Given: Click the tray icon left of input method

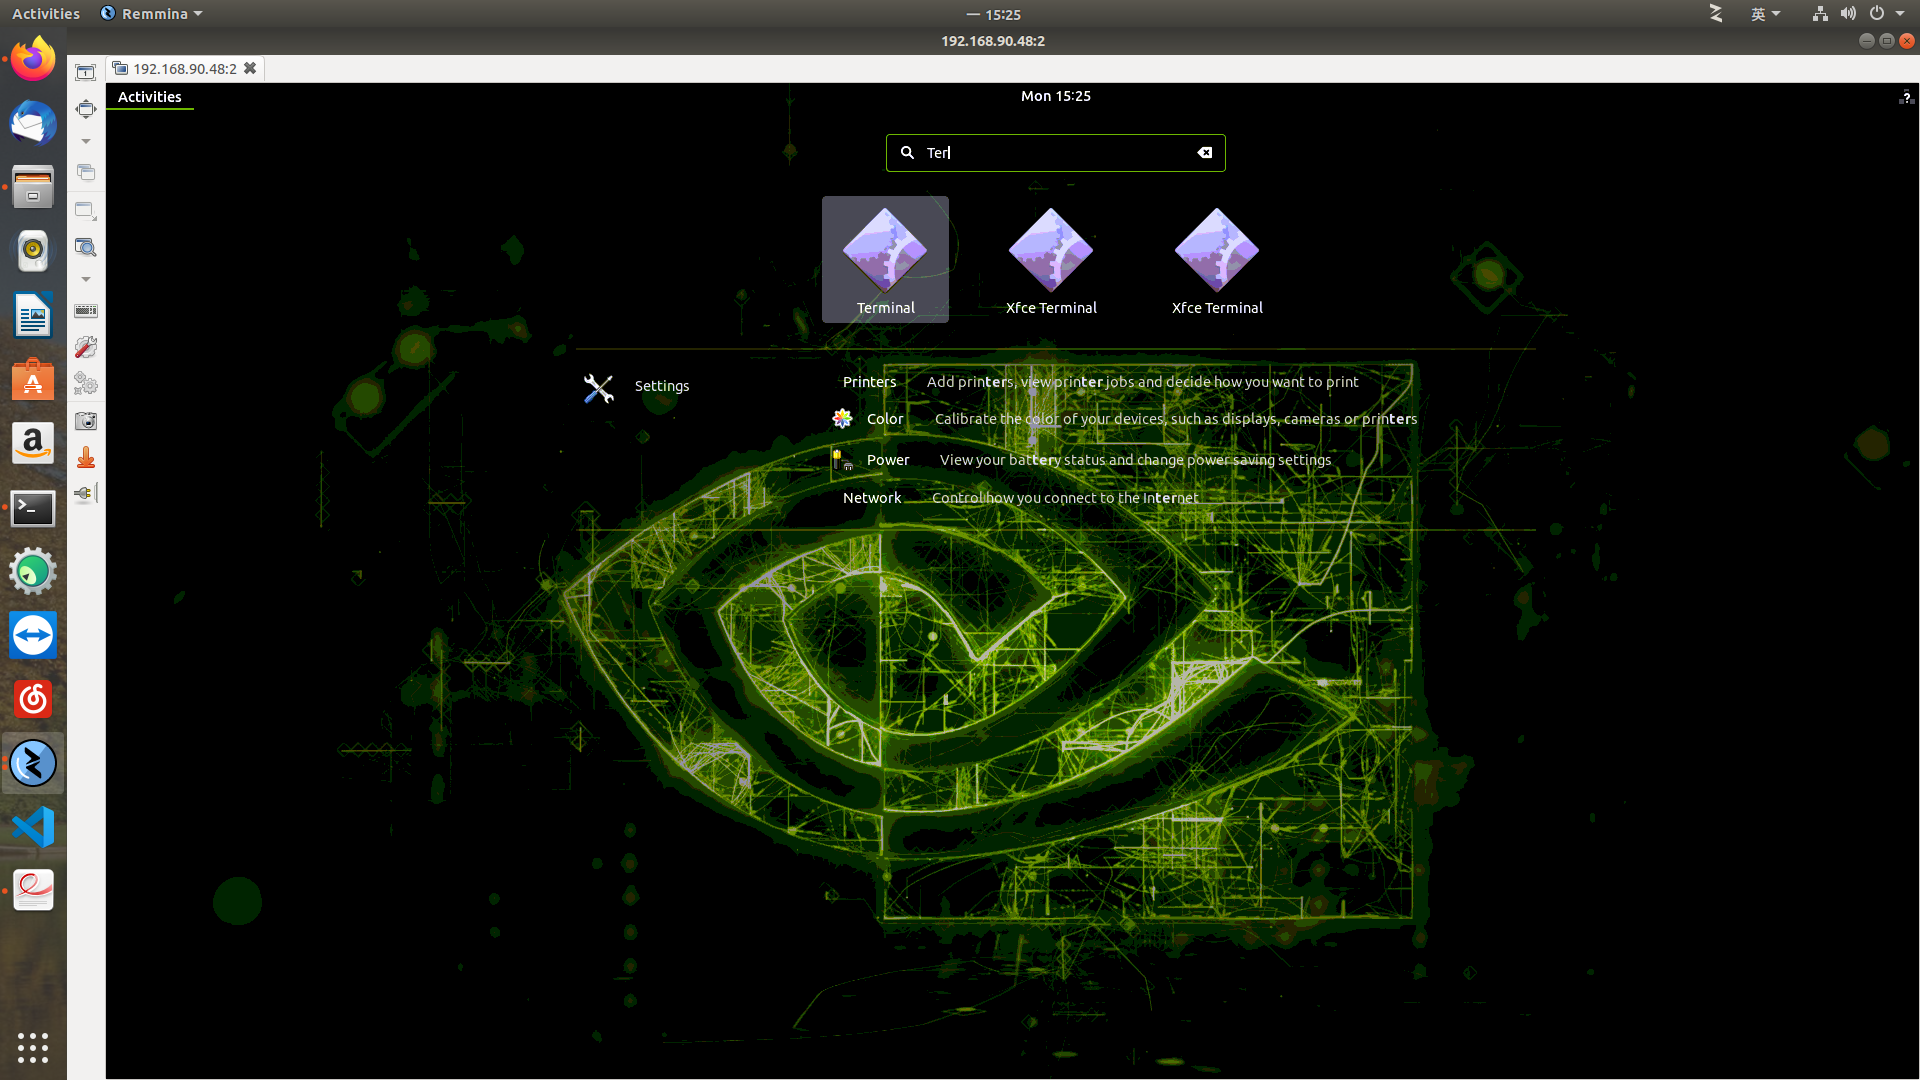Looking at the screenshot, I should 1716,14.
